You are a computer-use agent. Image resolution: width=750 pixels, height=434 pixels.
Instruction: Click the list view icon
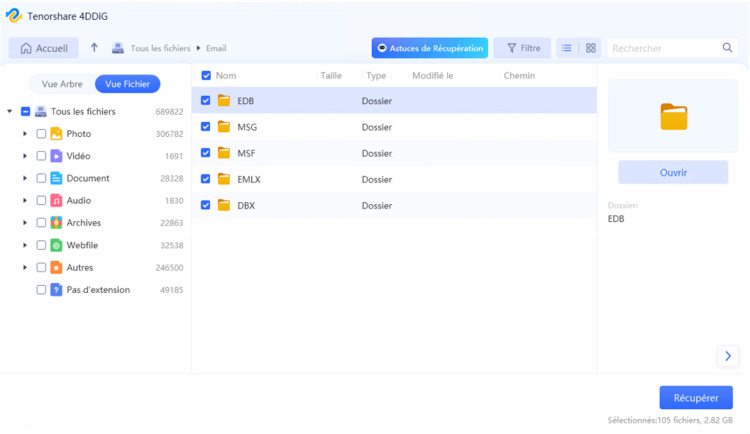coord(567,48)
